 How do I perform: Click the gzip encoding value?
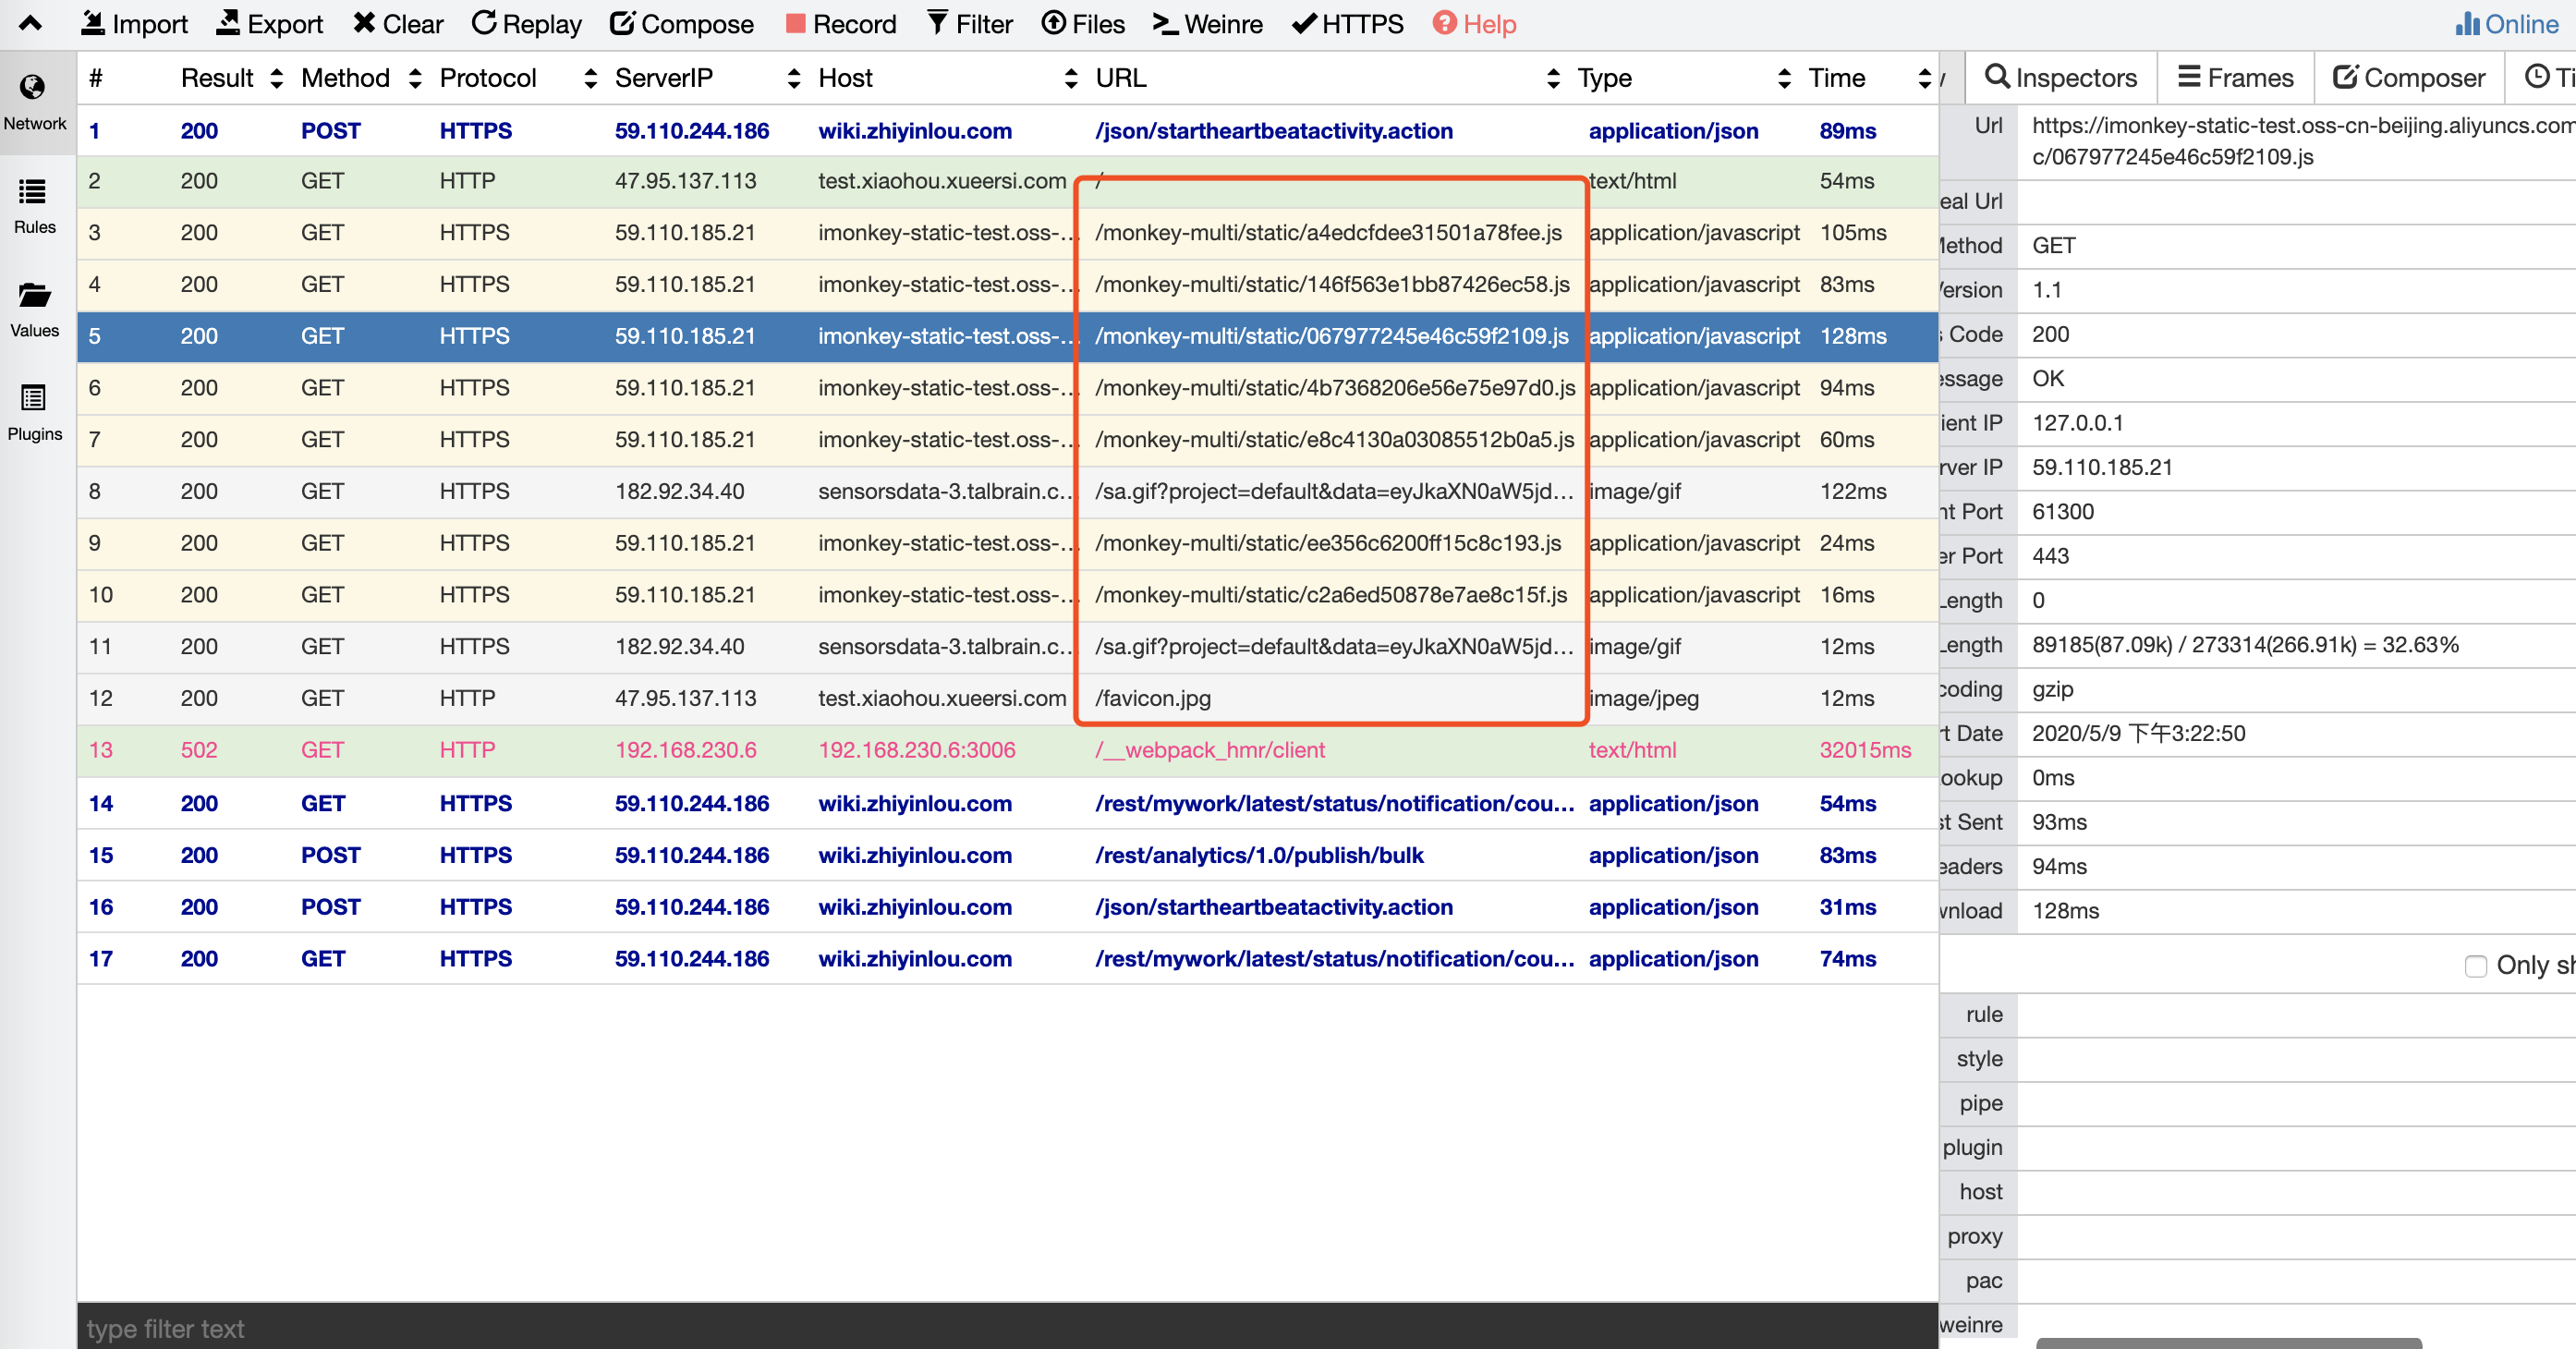[x=2052, y=689]
